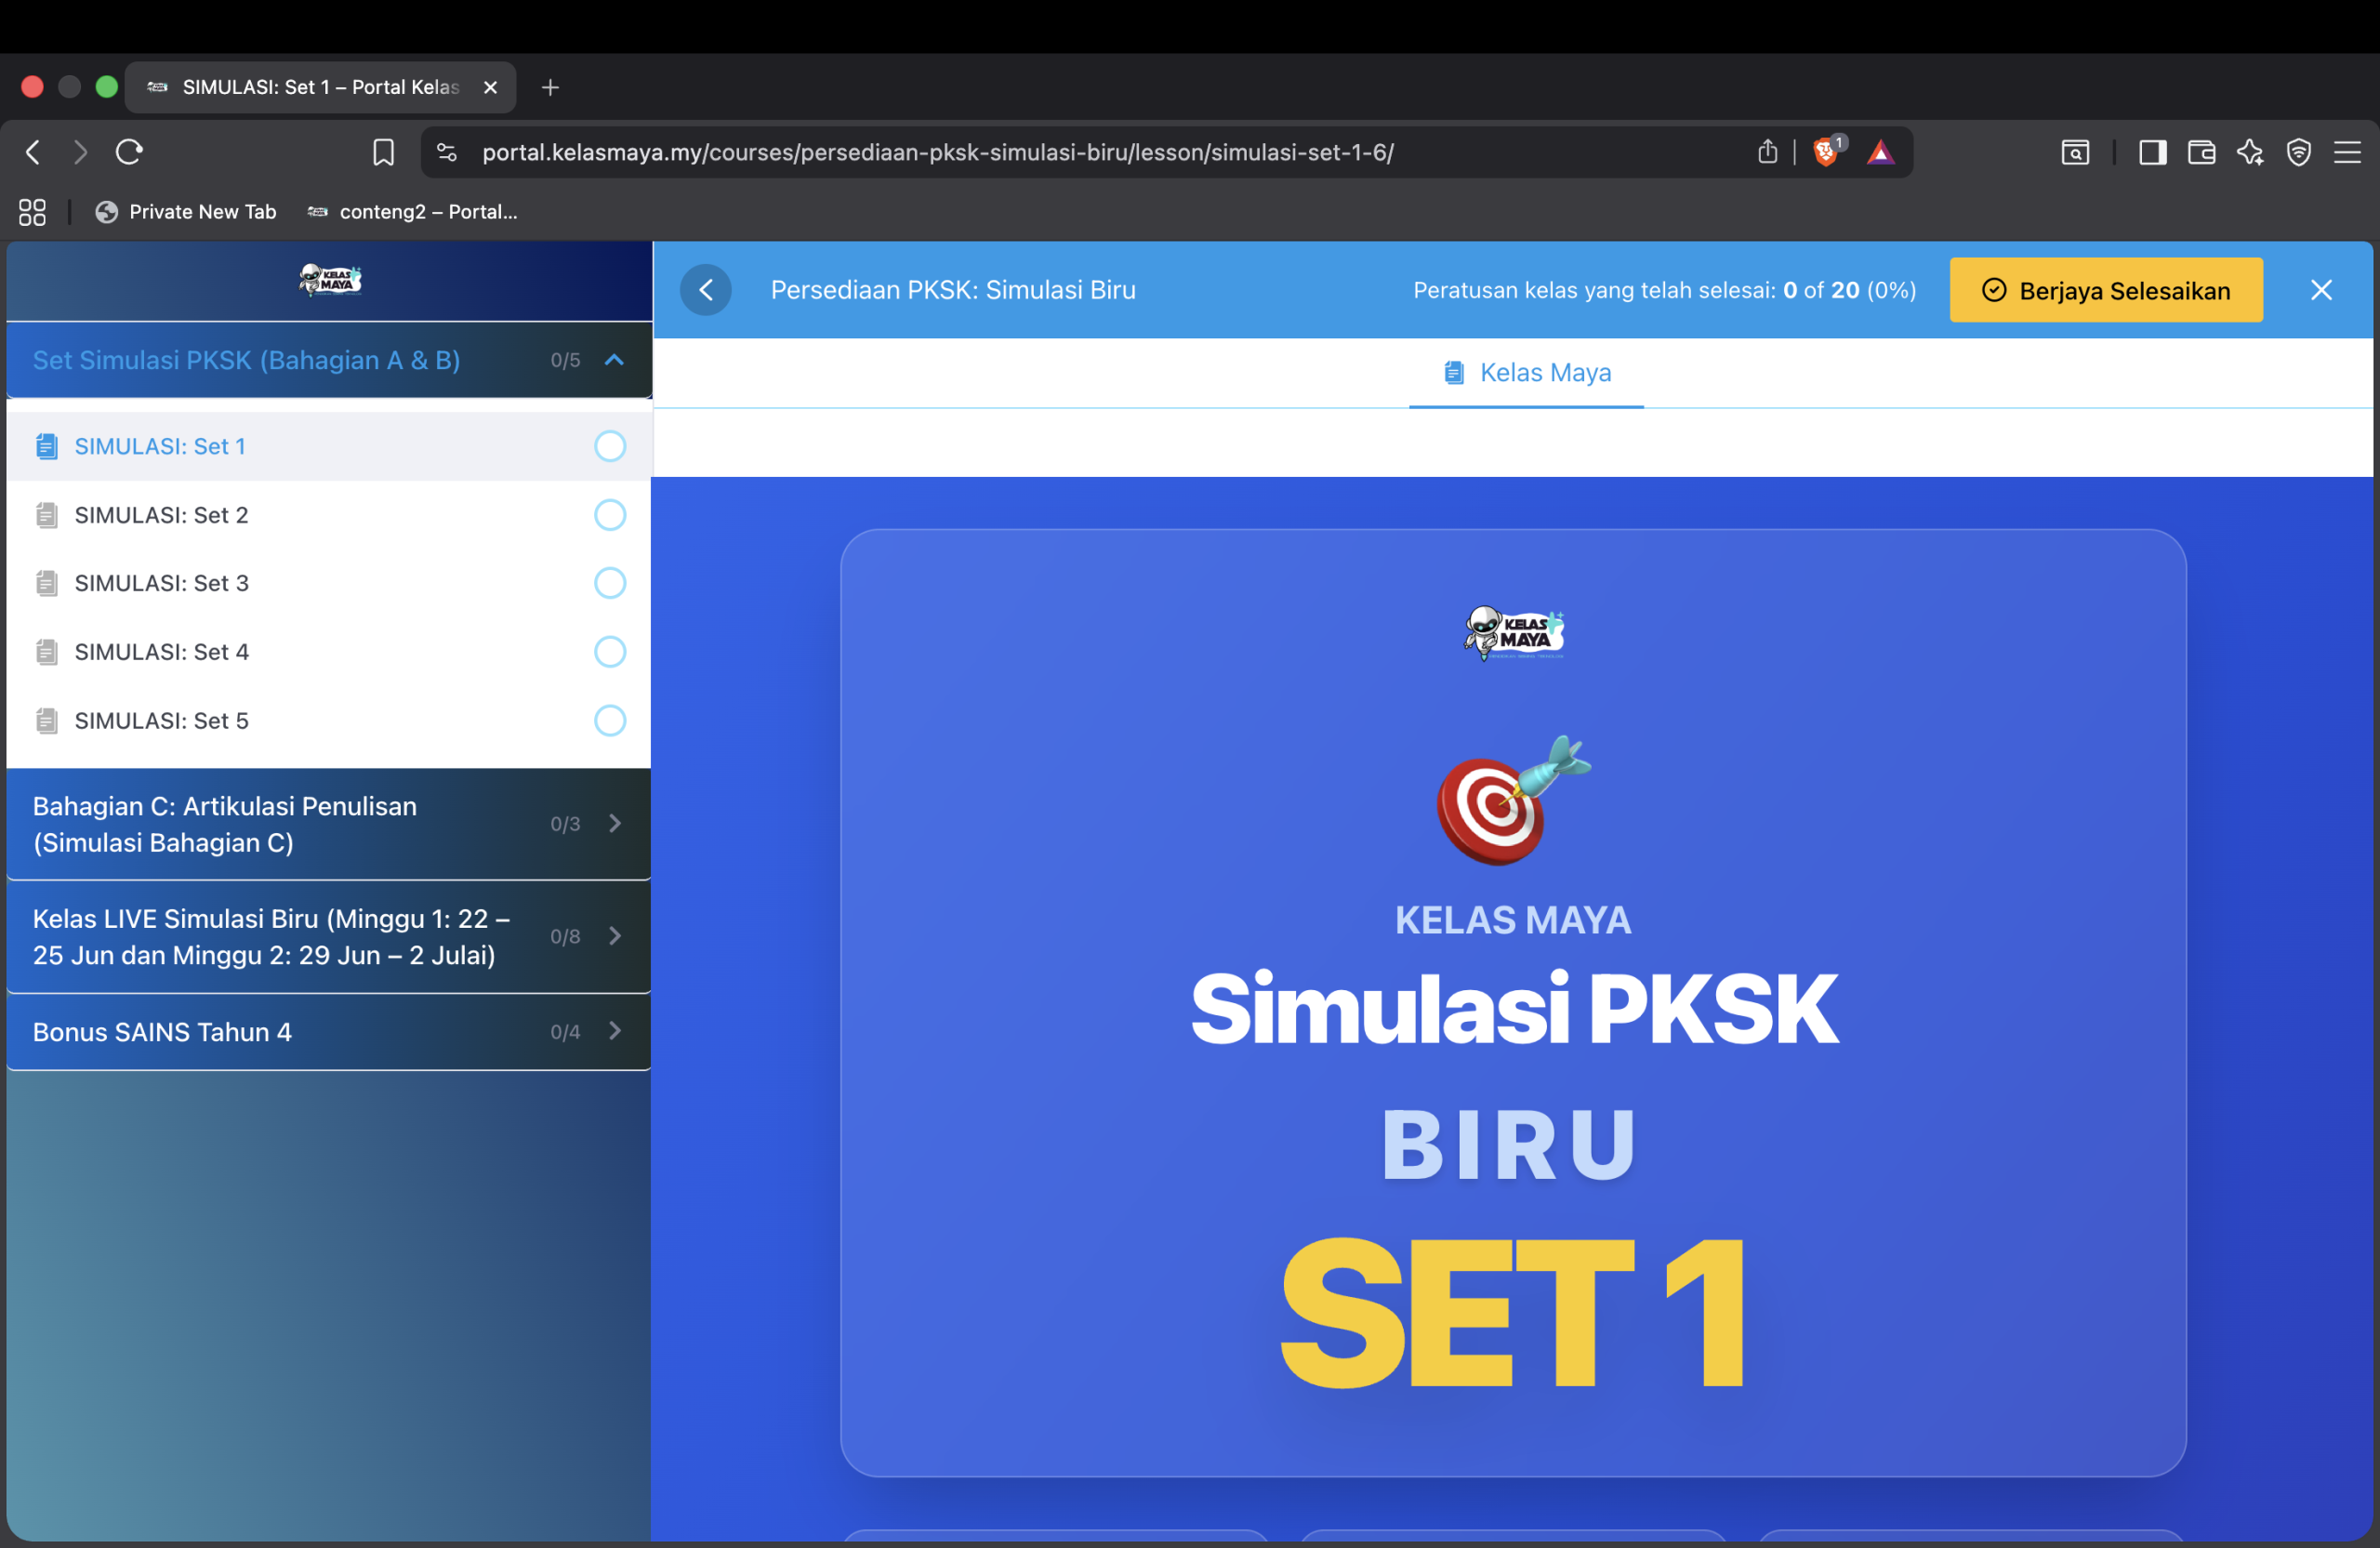Switch to the Kelas Maya tab
The height and width of the screenshot is (1548, 2380).
pos(1527,373)
